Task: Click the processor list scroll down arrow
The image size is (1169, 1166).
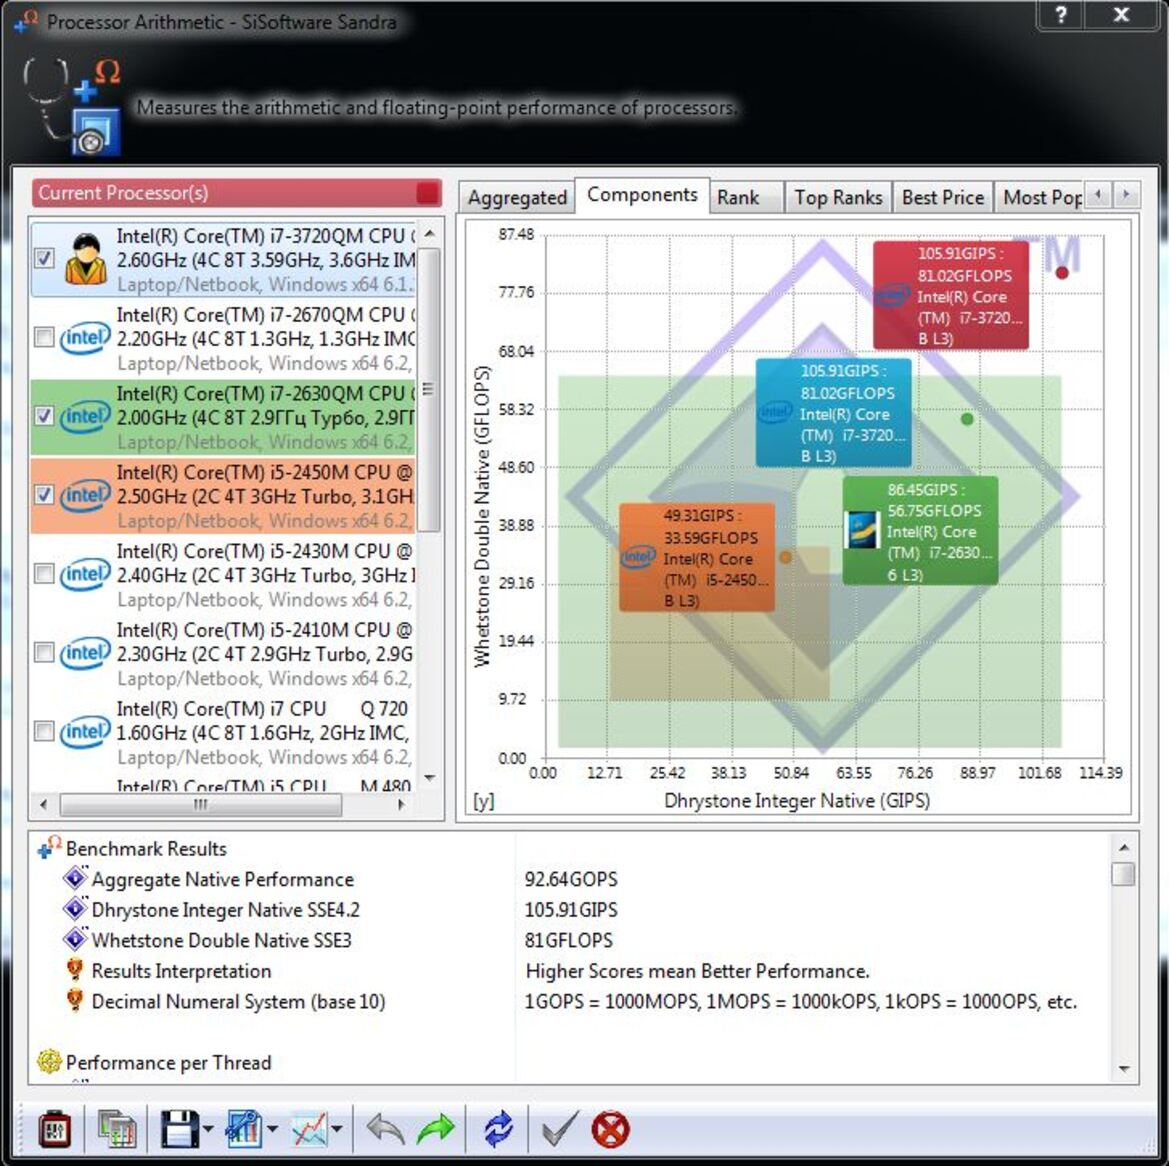Action: [429, 778]
